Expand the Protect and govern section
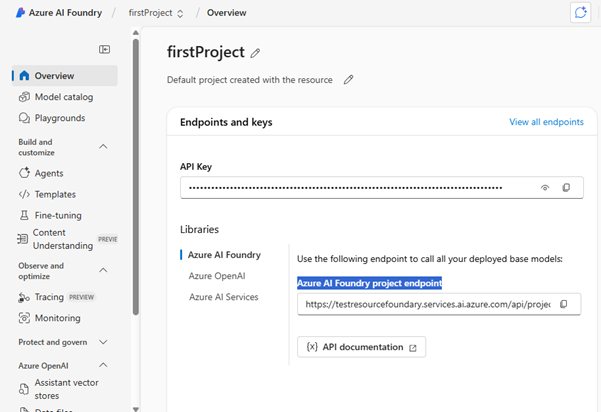The height and width of the screenshot is (412, 601). 103,342
